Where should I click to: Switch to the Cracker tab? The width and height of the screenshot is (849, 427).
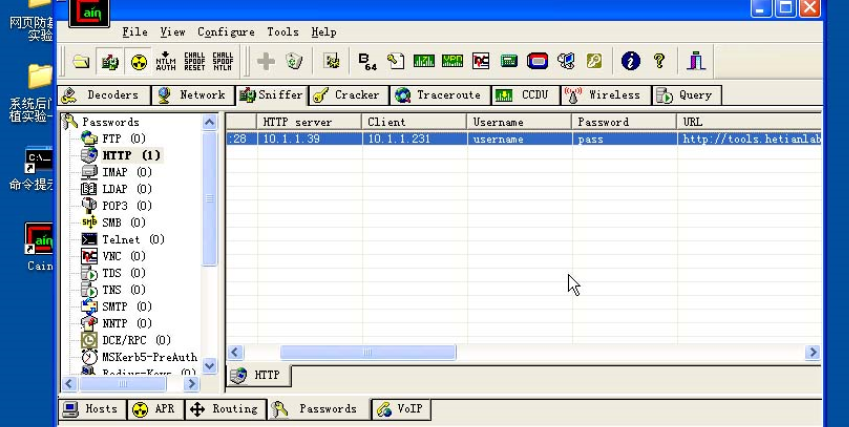[349, 95]
